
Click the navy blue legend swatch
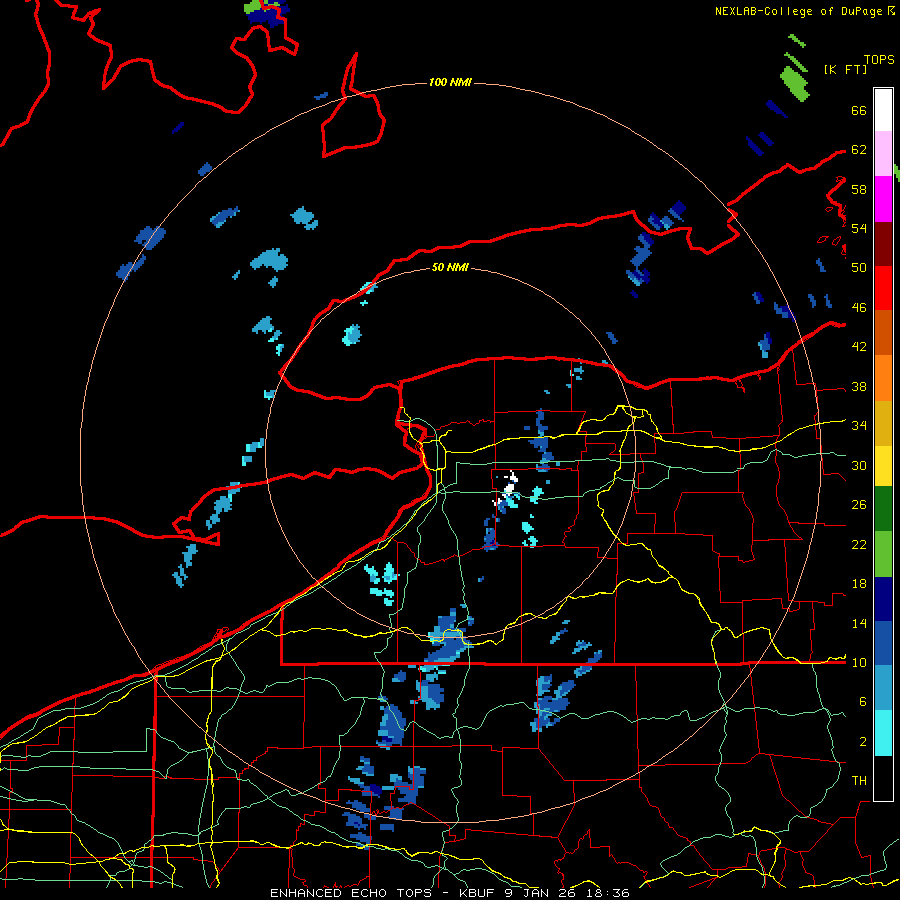click(883, 599)
